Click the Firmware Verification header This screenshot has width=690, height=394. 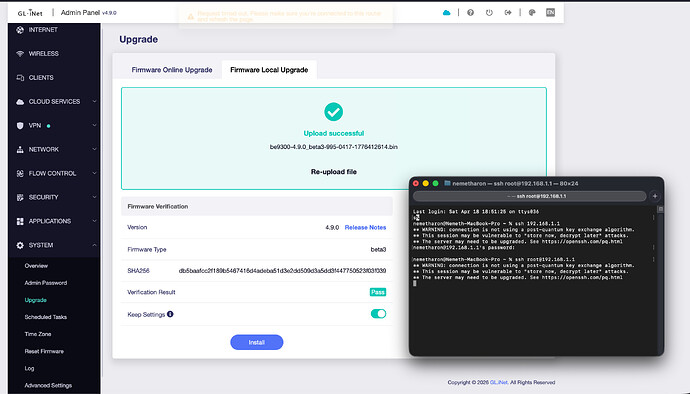257,206
